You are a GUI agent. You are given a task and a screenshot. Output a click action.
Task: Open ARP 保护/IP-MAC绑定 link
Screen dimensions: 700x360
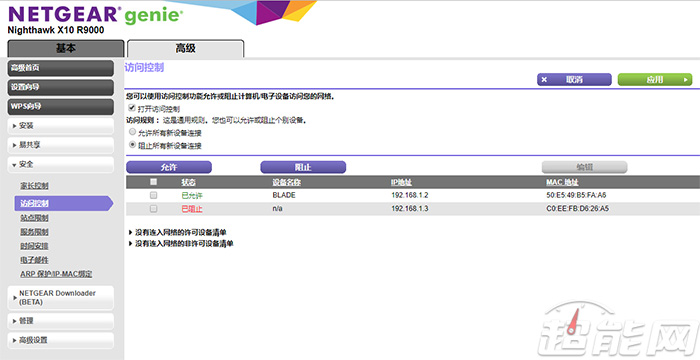pyautogui.click(x=56, y=274)
